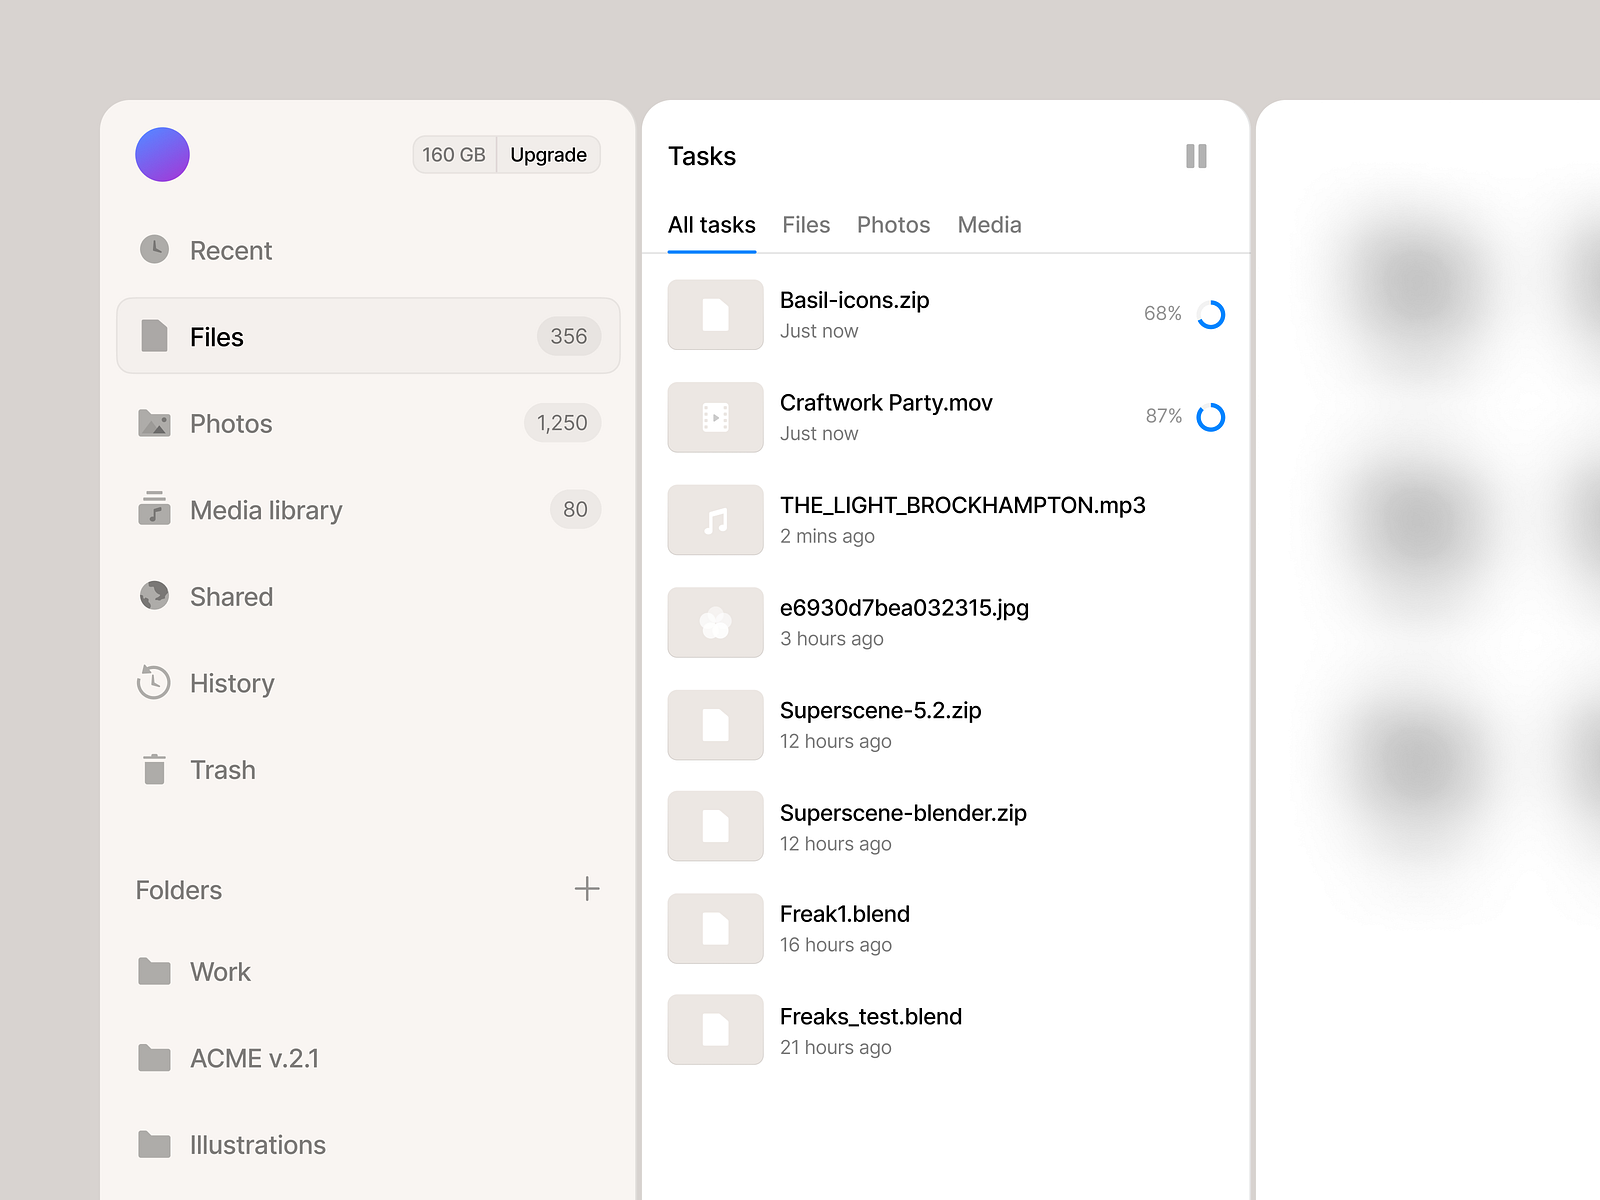Select the Files document icon

coord(154,337)
